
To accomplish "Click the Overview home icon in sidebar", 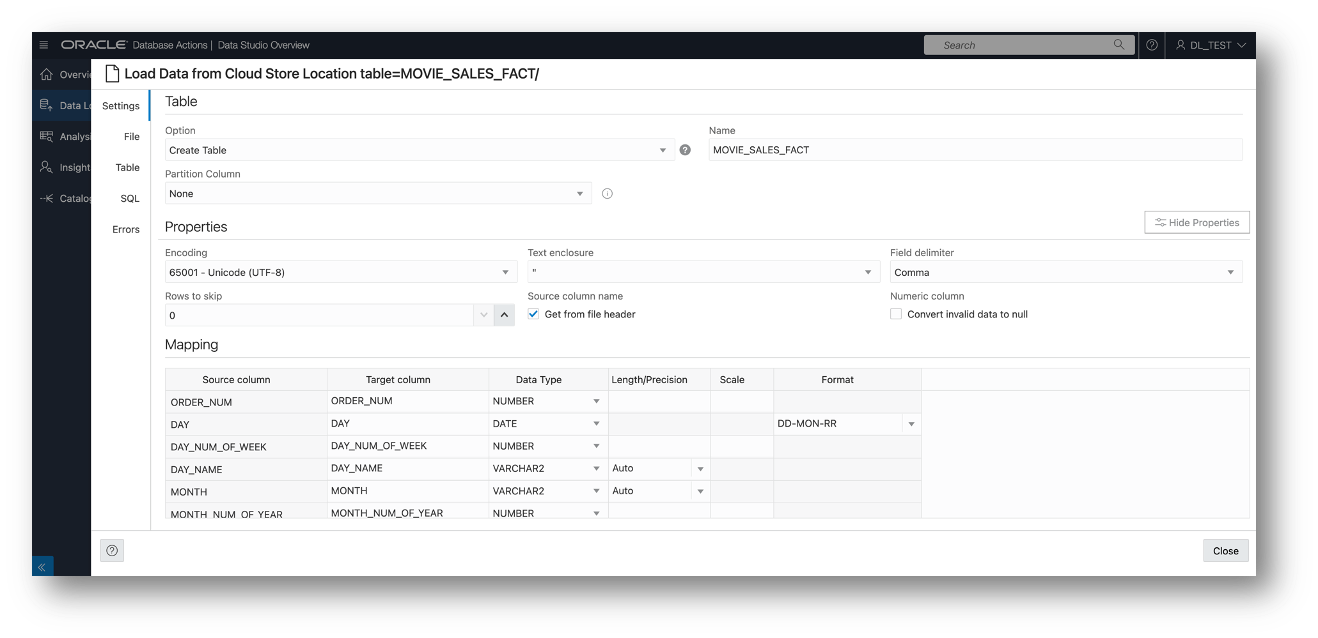I will click(45, 75).
